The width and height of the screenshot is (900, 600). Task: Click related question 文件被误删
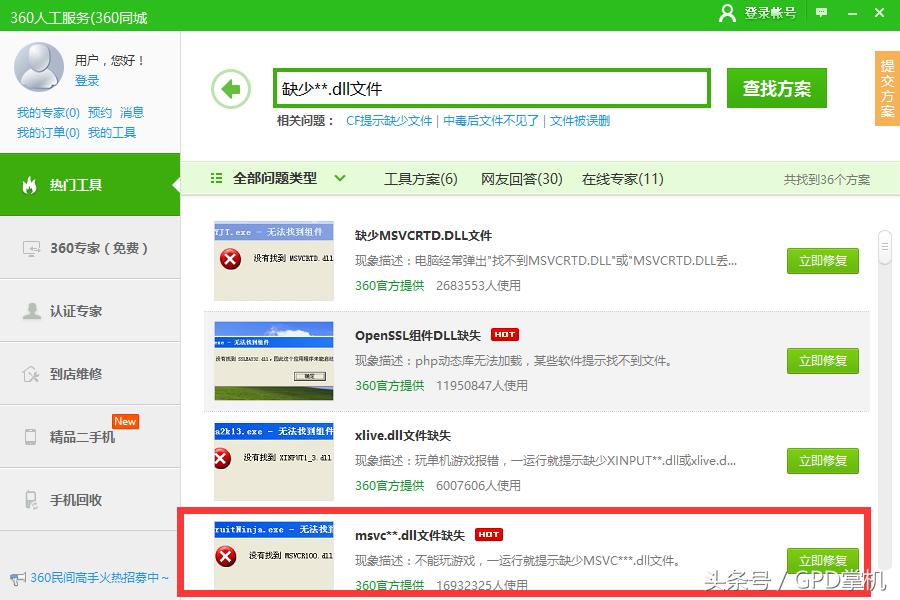tap(580, 121)
